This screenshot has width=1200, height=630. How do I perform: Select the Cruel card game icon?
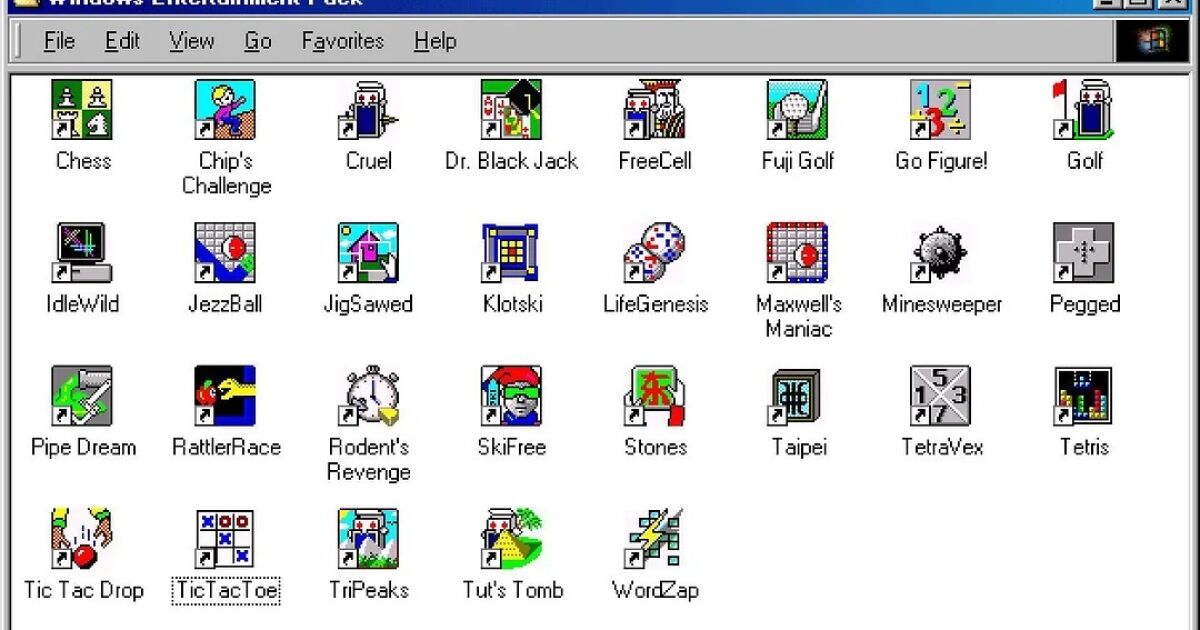coord(369,110)
